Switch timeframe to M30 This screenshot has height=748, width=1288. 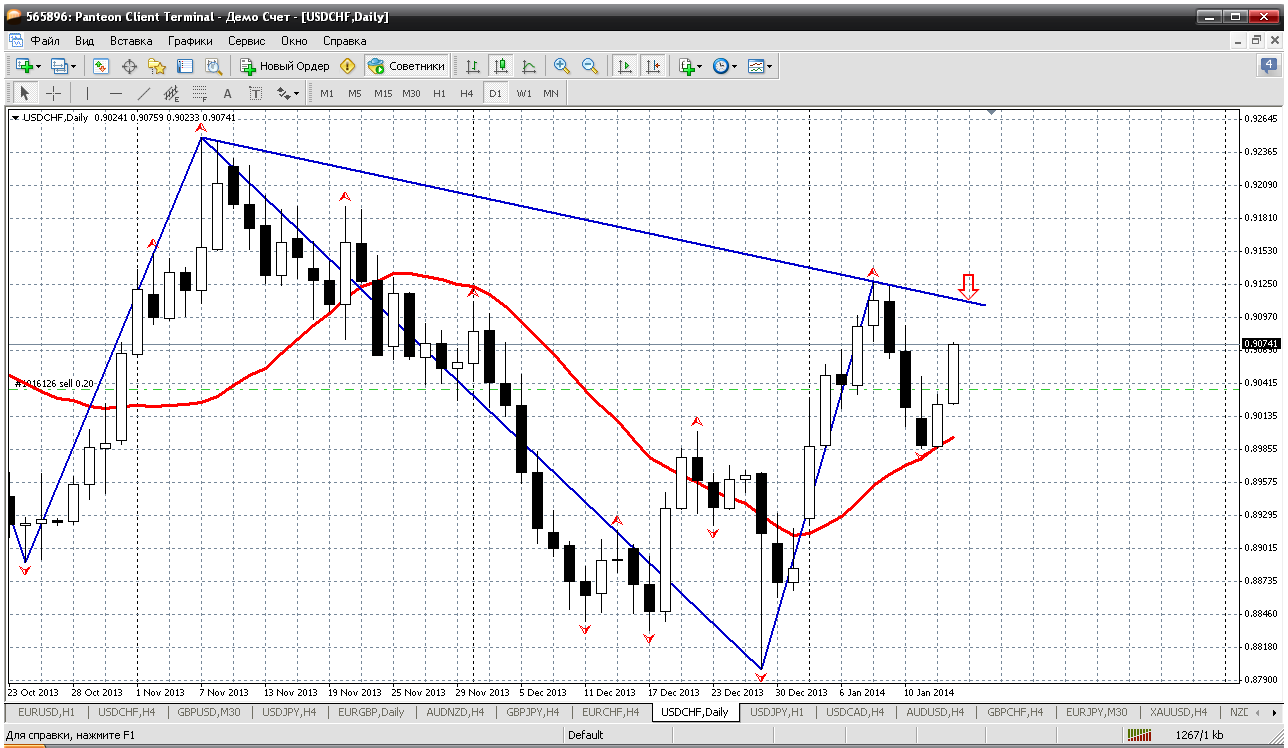point(411,93)
